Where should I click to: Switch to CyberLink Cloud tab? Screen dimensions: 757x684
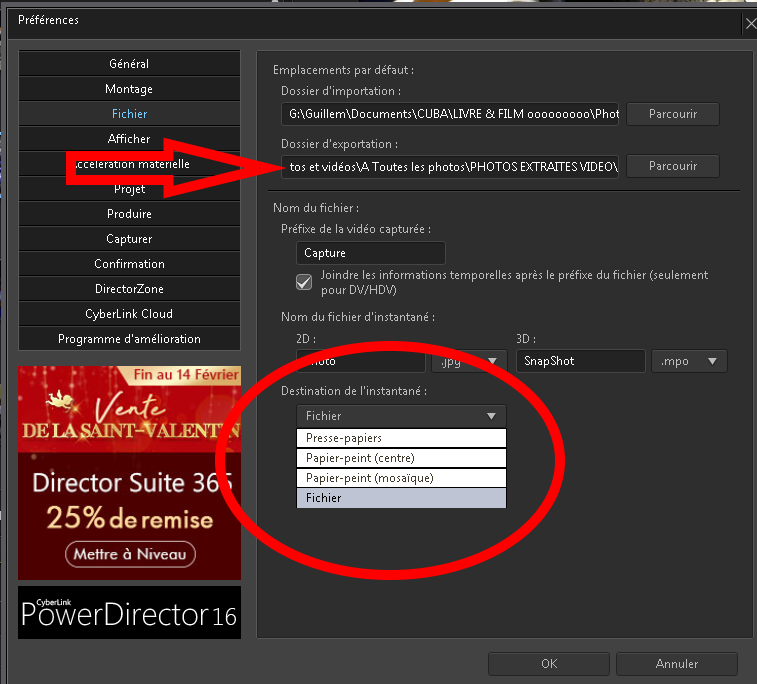(x=129, y=314)
